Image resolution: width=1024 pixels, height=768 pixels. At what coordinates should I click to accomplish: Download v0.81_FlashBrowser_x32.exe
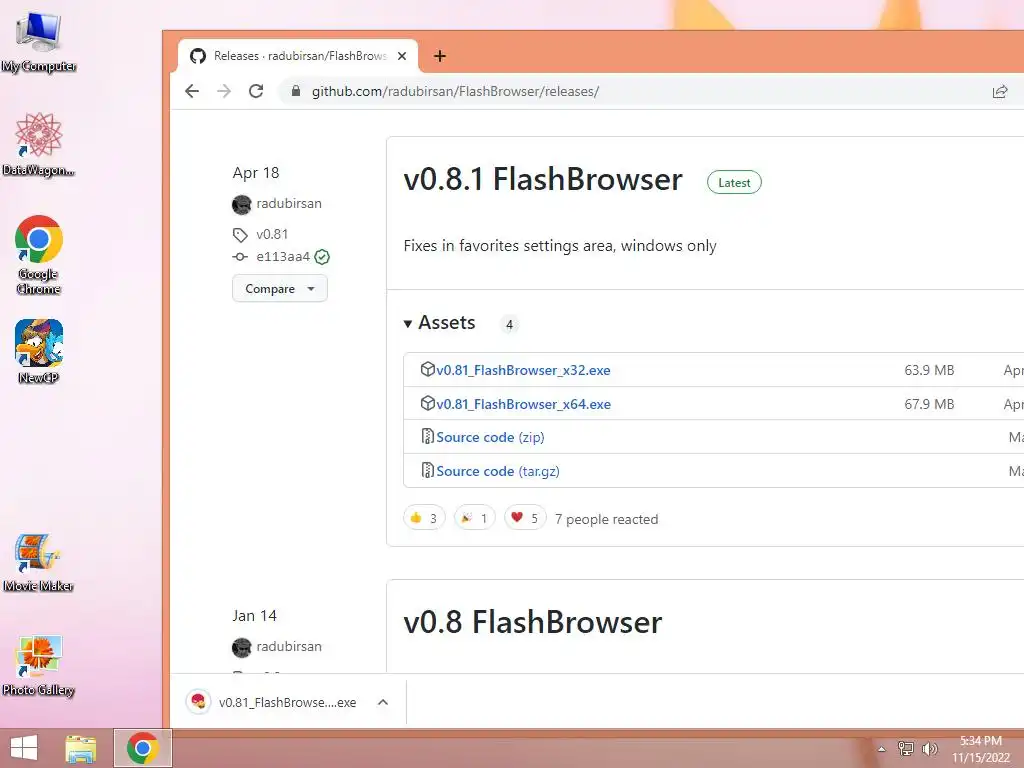coord(523,370)
